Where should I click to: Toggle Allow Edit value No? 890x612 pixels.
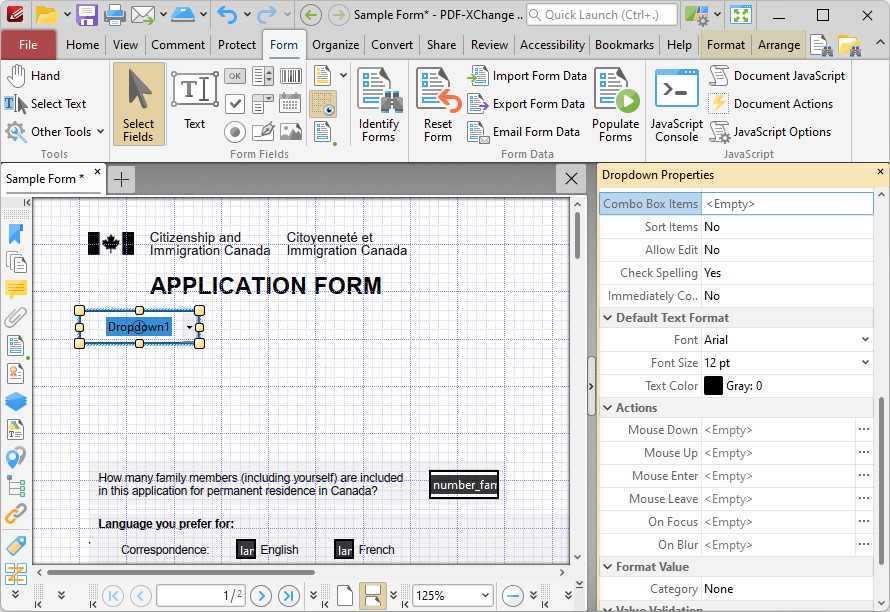787,250
